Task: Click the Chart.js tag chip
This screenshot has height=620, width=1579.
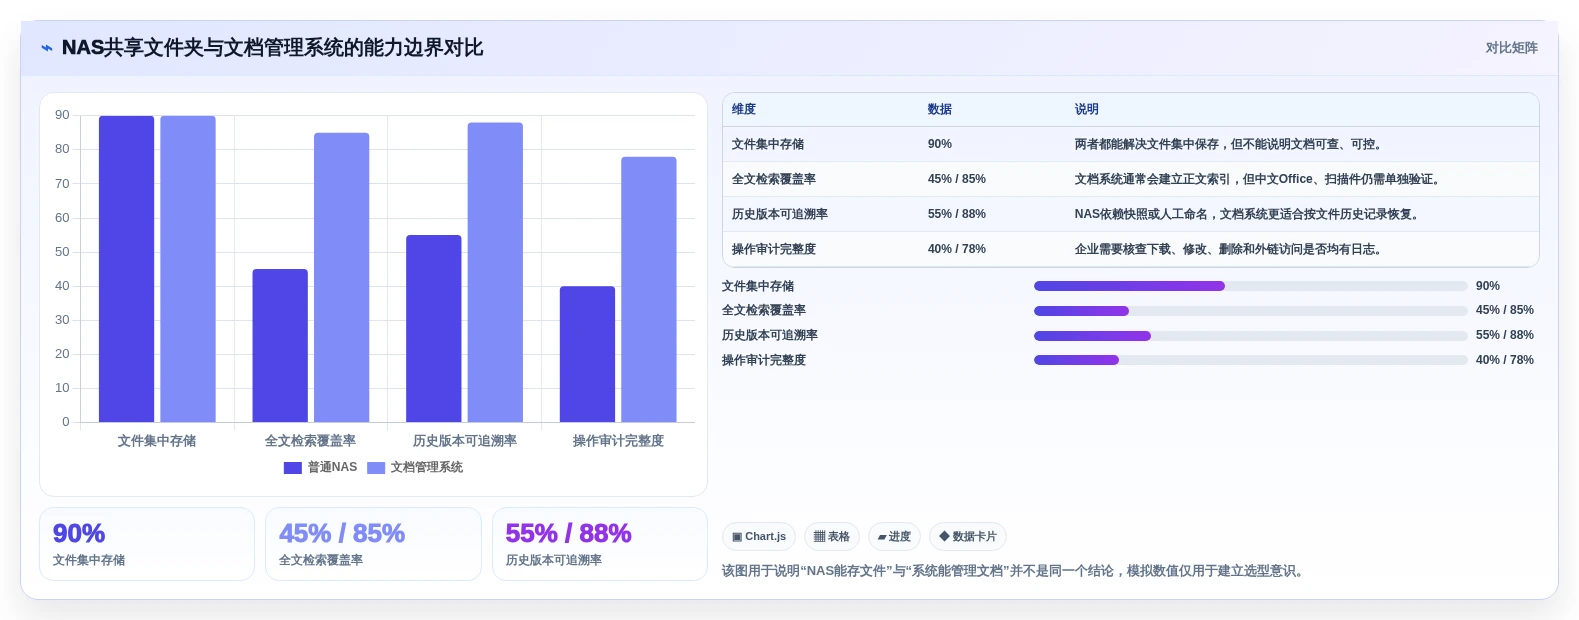Action: (x=759, y=537)
